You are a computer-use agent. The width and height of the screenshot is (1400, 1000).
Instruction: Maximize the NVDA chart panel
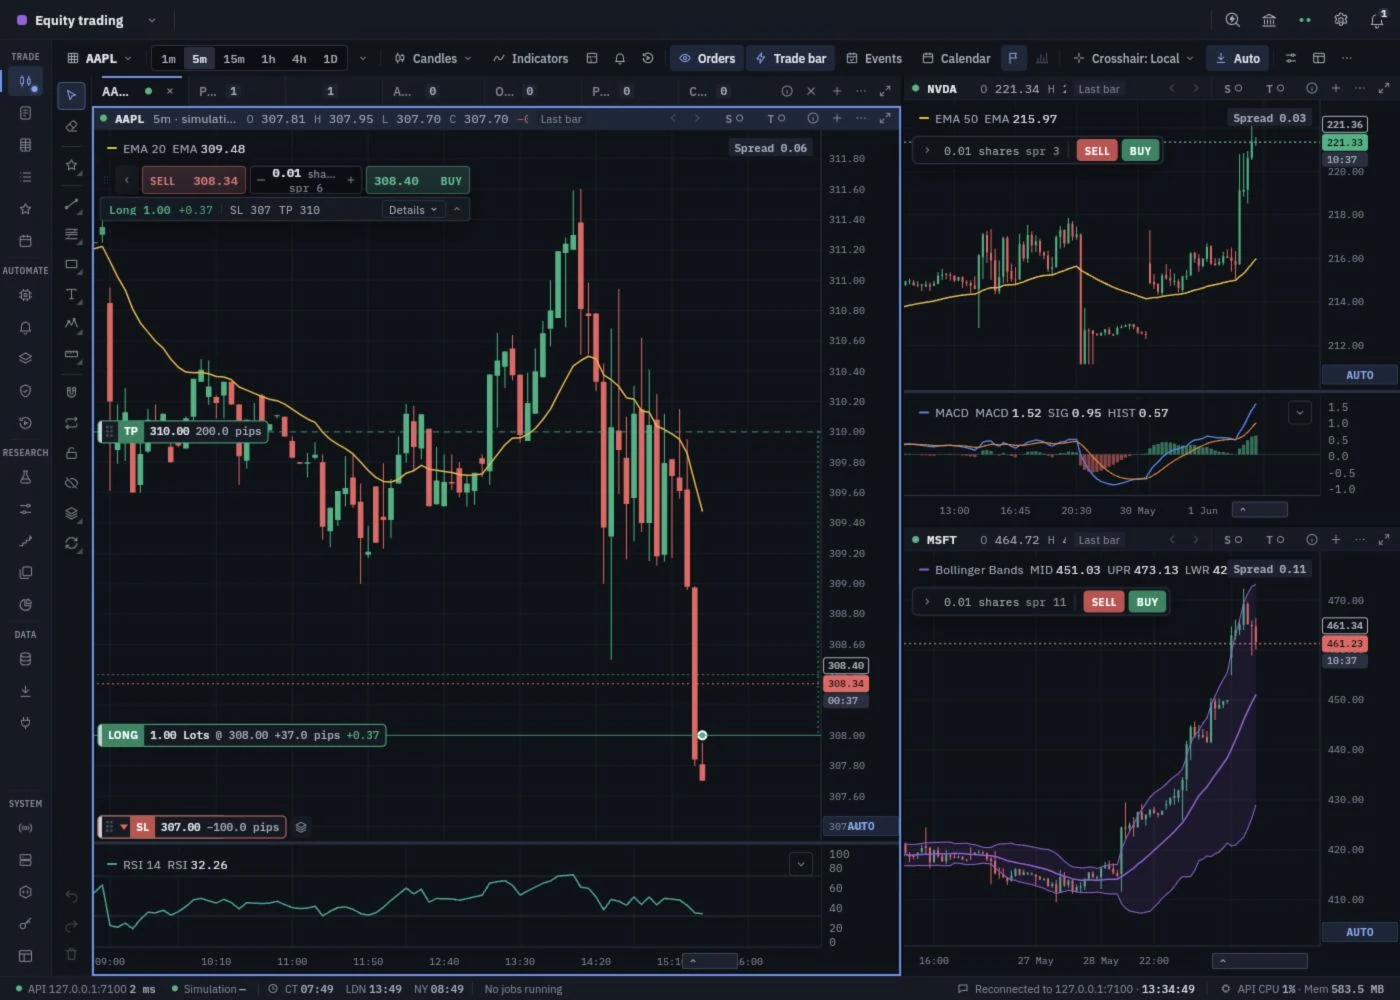tap(1383, 89)
